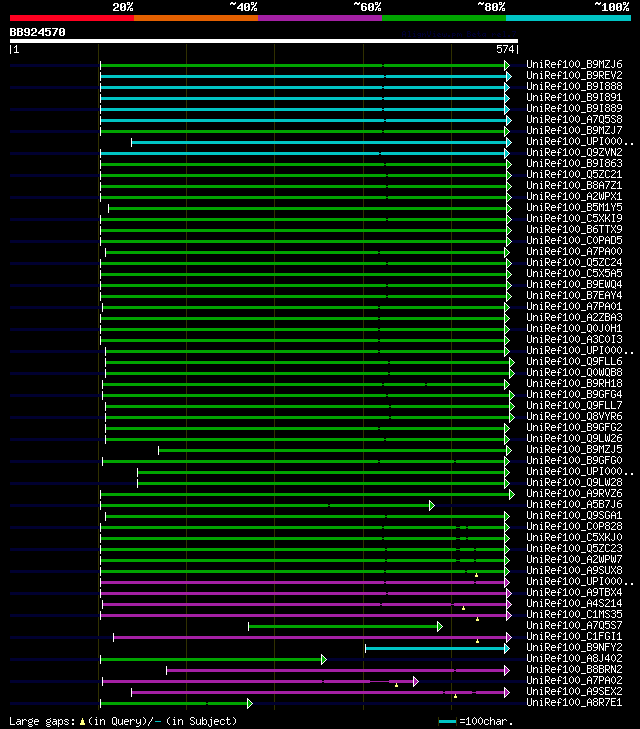The width and height of the screenshot is (640, 729).
Task: Click the short green alignment bar for A7Q5S7
Action: [343, 627]
